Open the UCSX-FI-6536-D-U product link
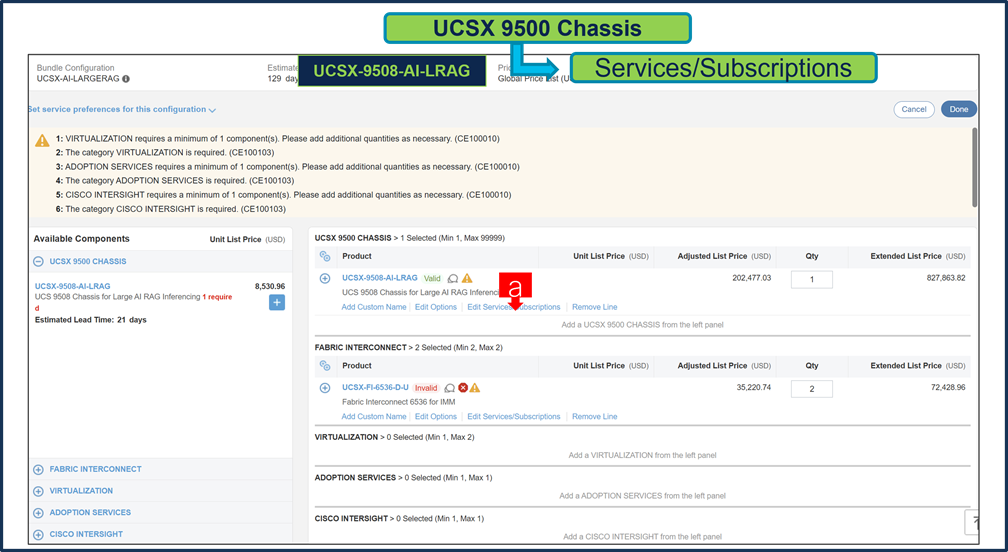Viewport: 1008px width, 552px height. tap(375, 387)
